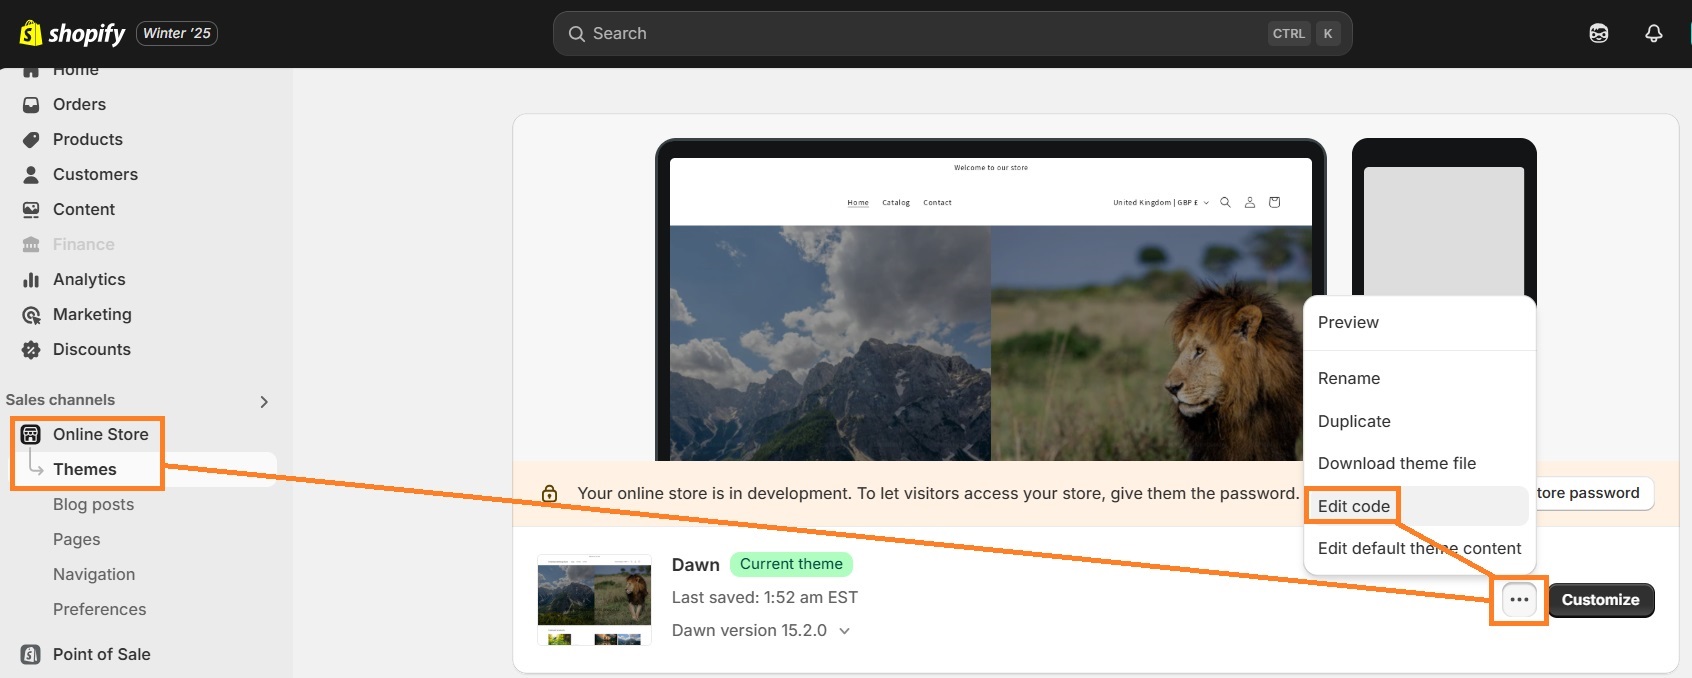Click the Finance bank icon
This screenshot has height=678, width=1692.
pos(31,244)
